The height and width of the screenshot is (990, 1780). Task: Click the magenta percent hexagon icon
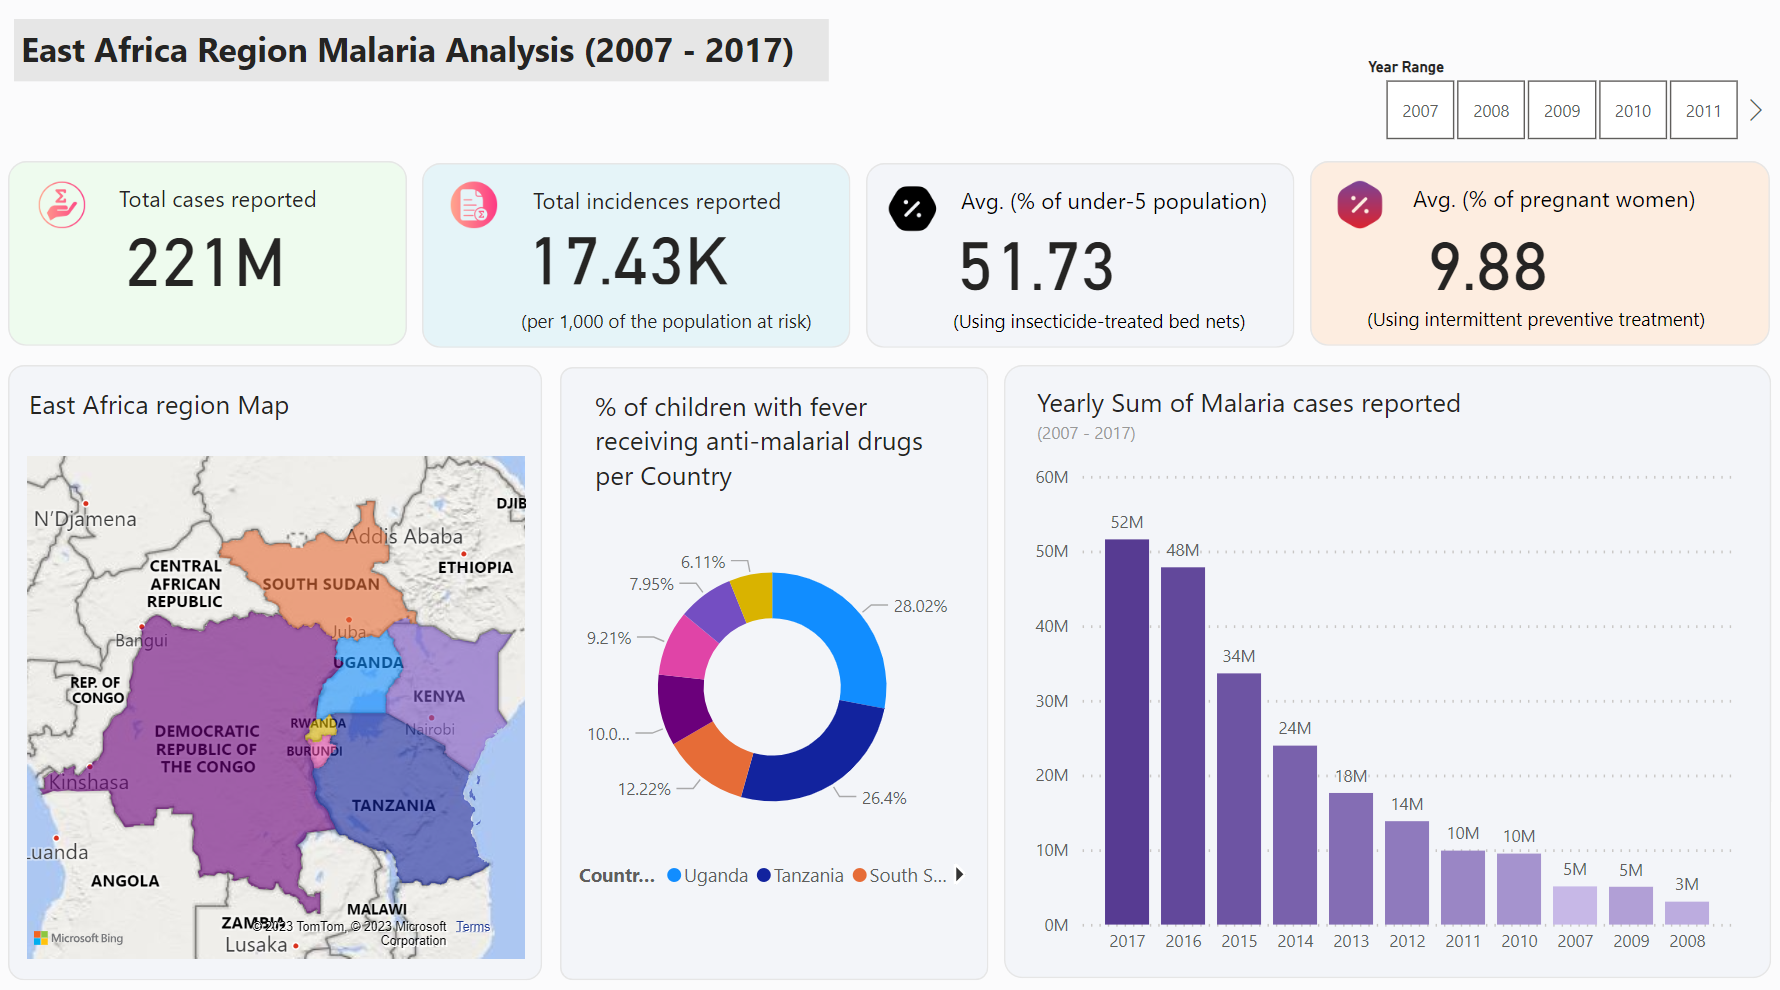(1360, 205)
